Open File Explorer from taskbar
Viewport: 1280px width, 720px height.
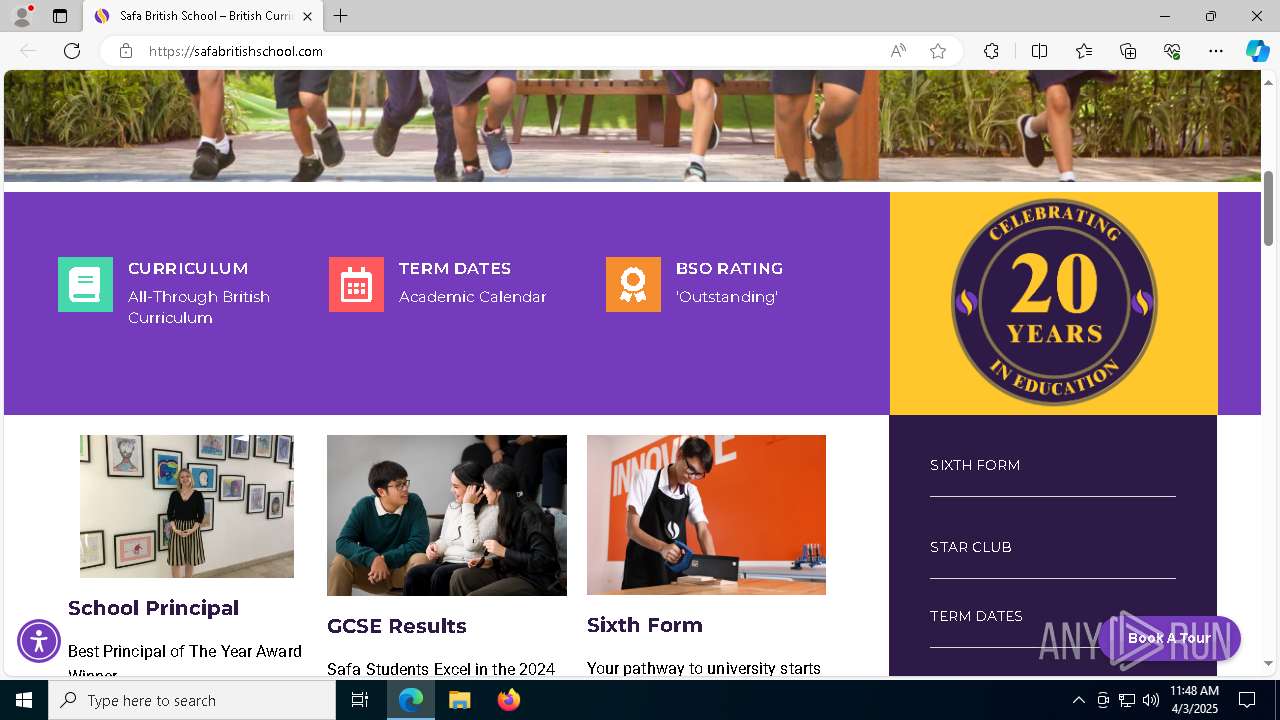[x=459, y=700]
